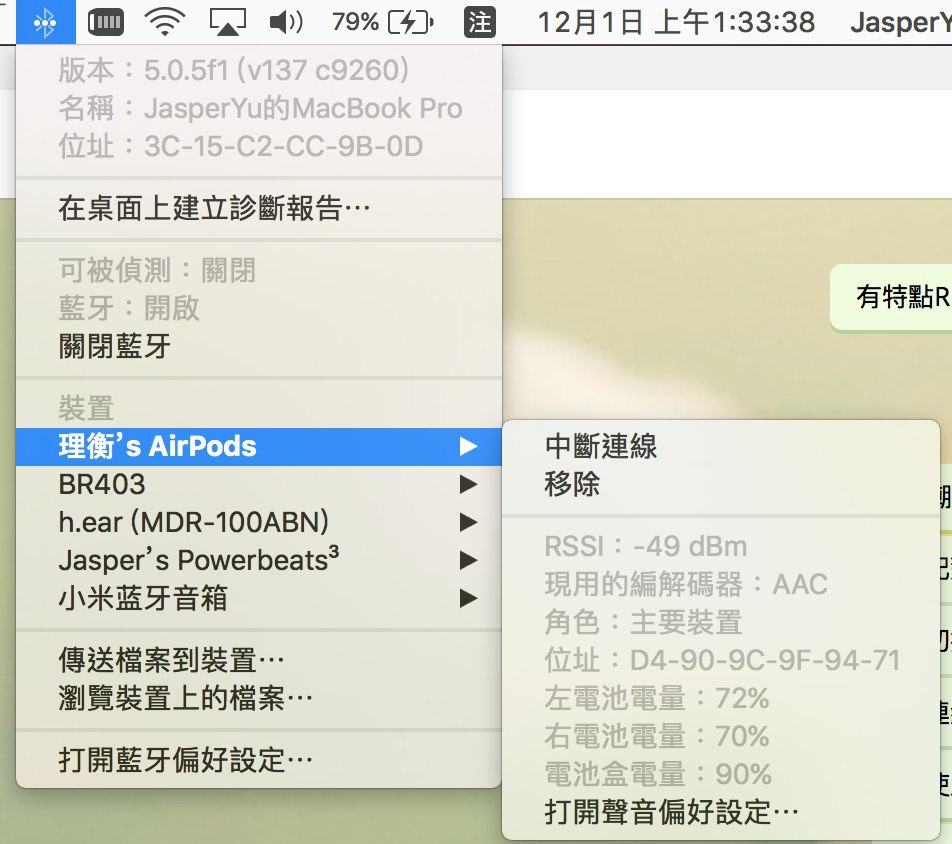952x844 pixels.
Task: Click the 右電池電量：70% line
Action: (x=657, y=736)
